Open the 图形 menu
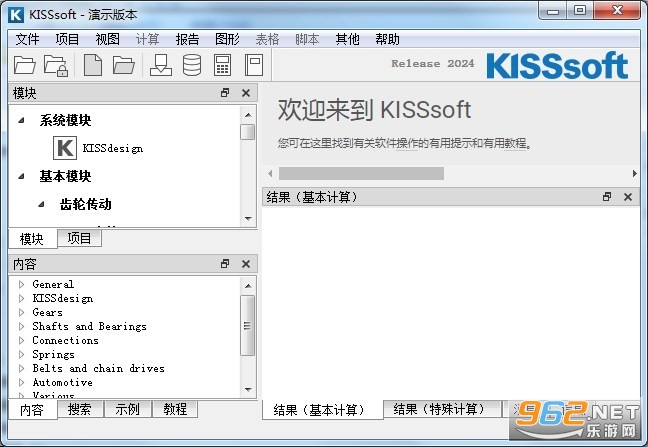 [x=227, y=39]
